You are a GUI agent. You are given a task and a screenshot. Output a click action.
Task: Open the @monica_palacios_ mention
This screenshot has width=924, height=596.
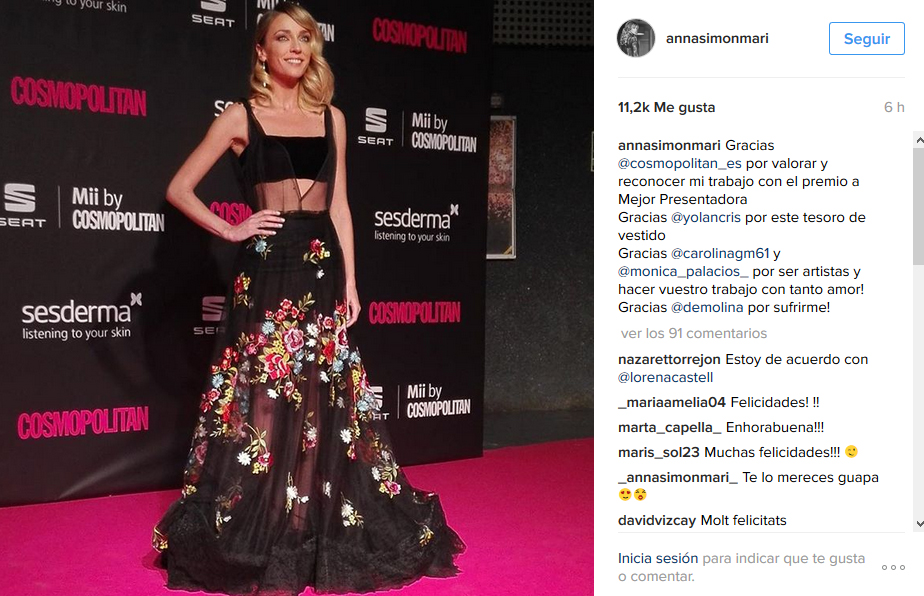[x=683, y=272]
